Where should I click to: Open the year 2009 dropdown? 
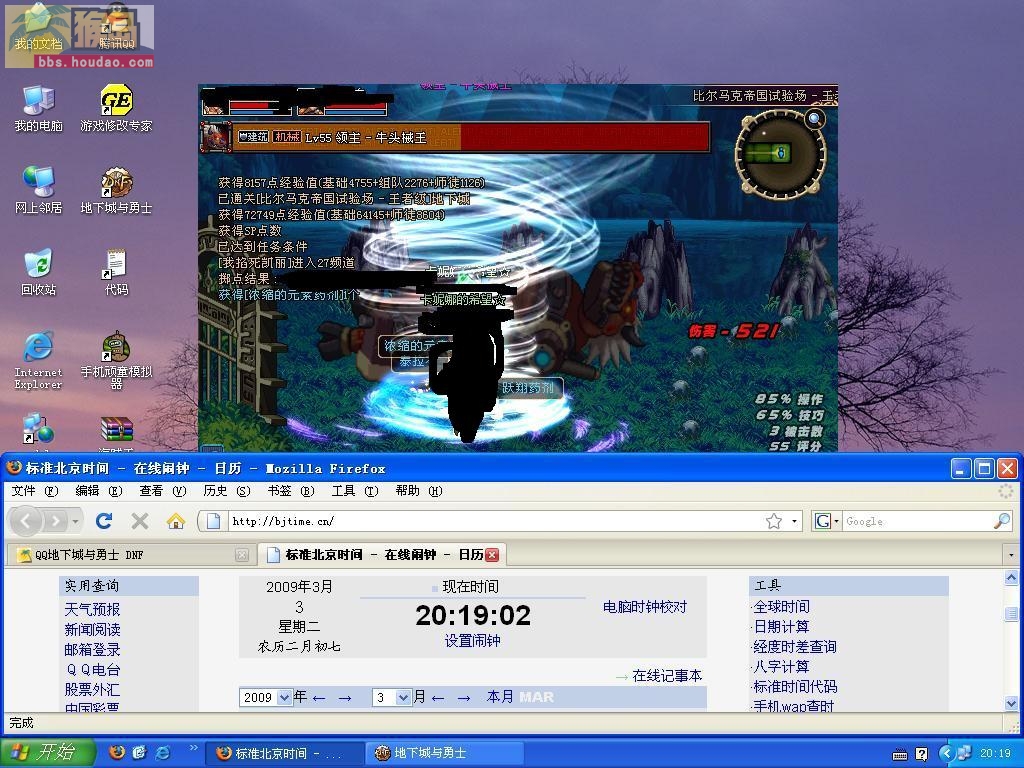click(284, 697)
